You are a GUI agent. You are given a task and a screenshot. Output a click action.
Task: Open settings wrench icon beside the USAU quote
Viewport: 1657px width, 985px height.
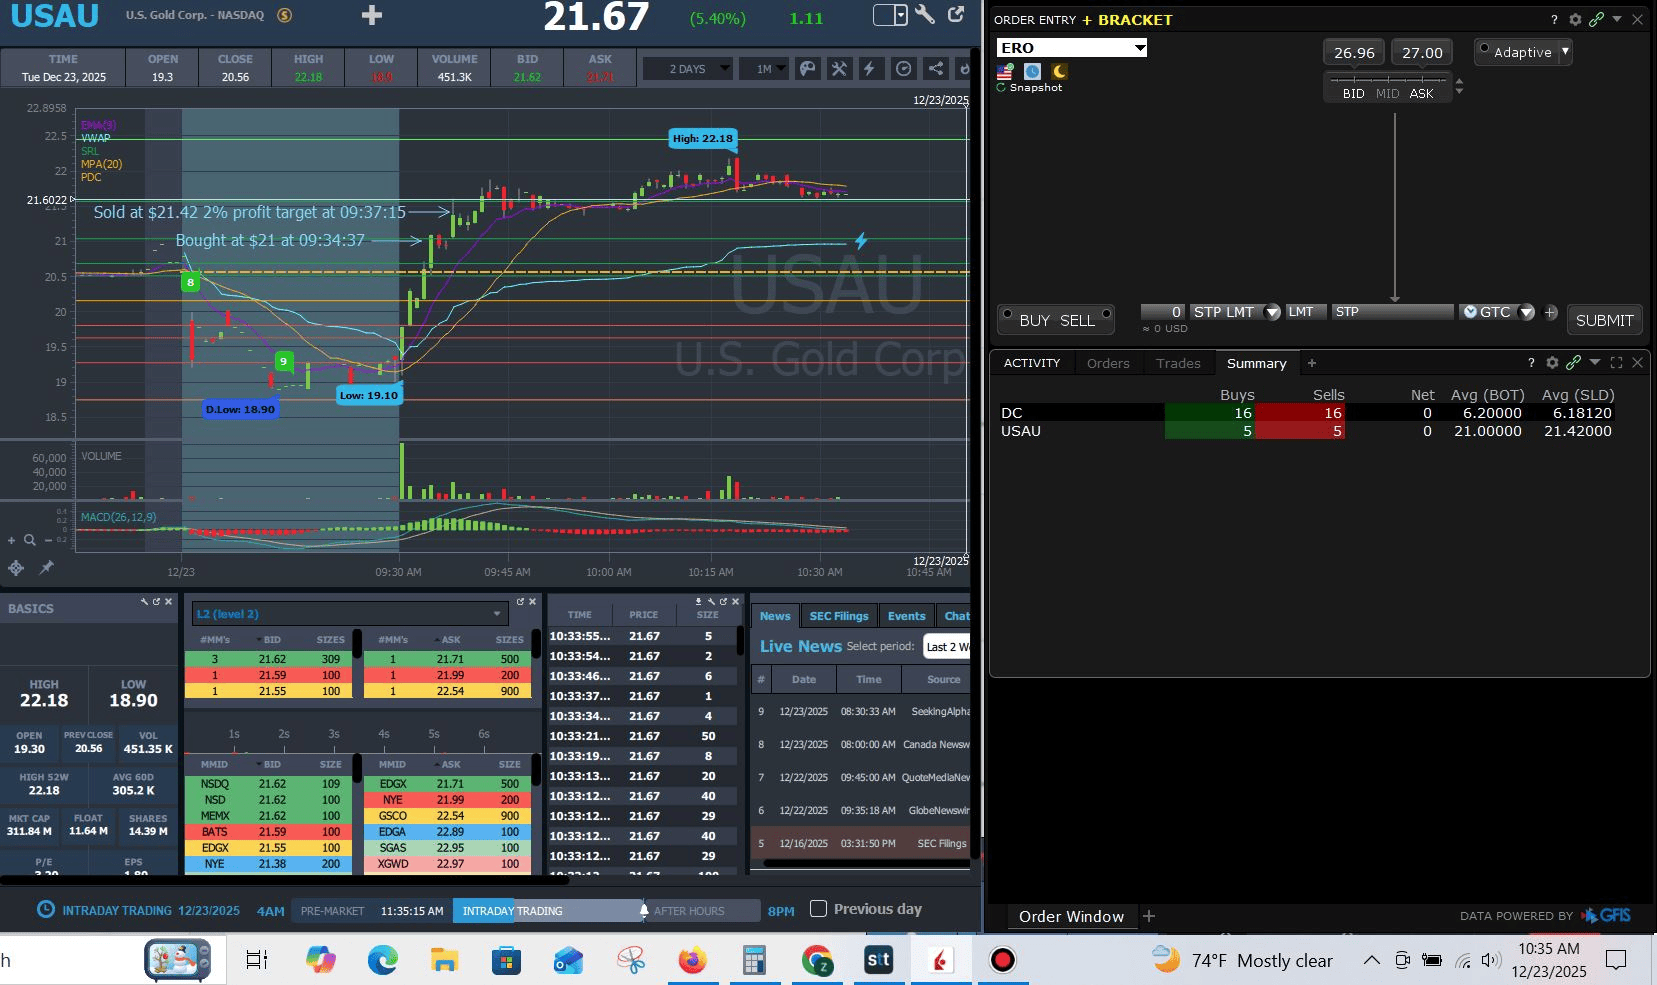tap(925, 15)
